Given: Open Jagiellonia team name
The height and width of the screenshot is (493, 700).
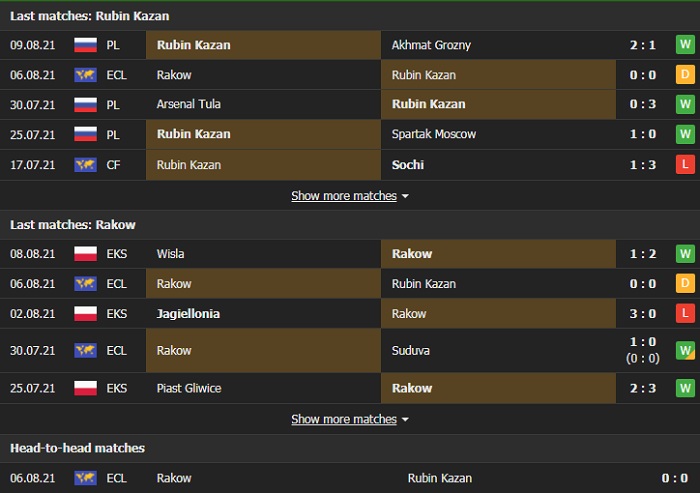Looking at the screenshot, I should tap(188, 313).
